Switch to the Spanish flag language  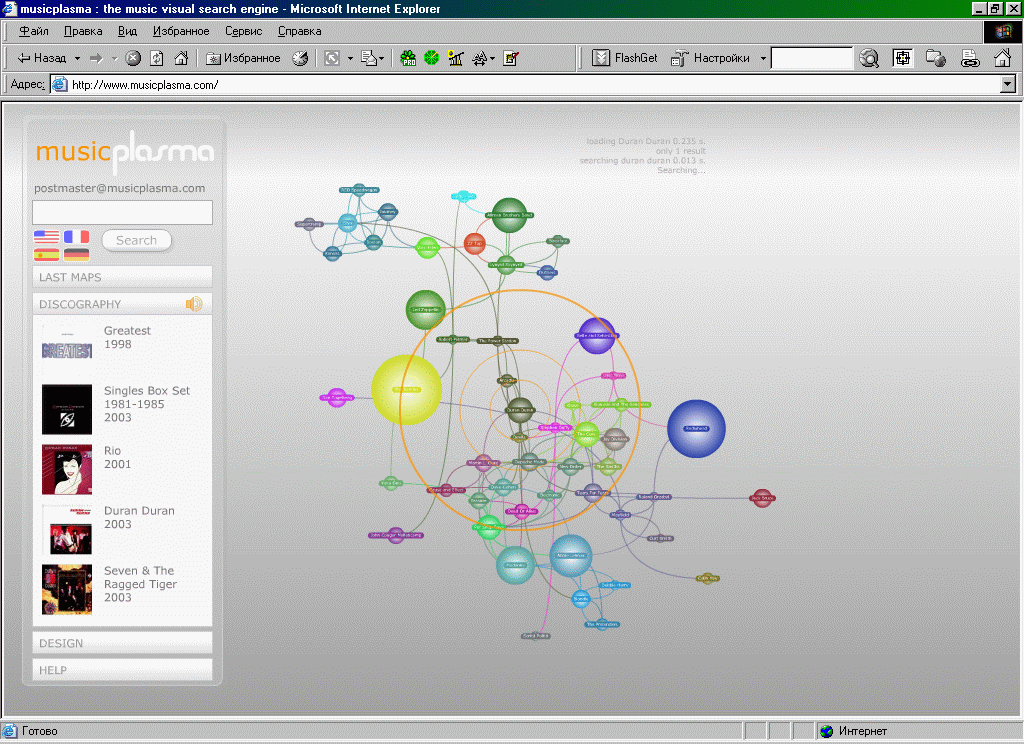(x=46, y=255)
